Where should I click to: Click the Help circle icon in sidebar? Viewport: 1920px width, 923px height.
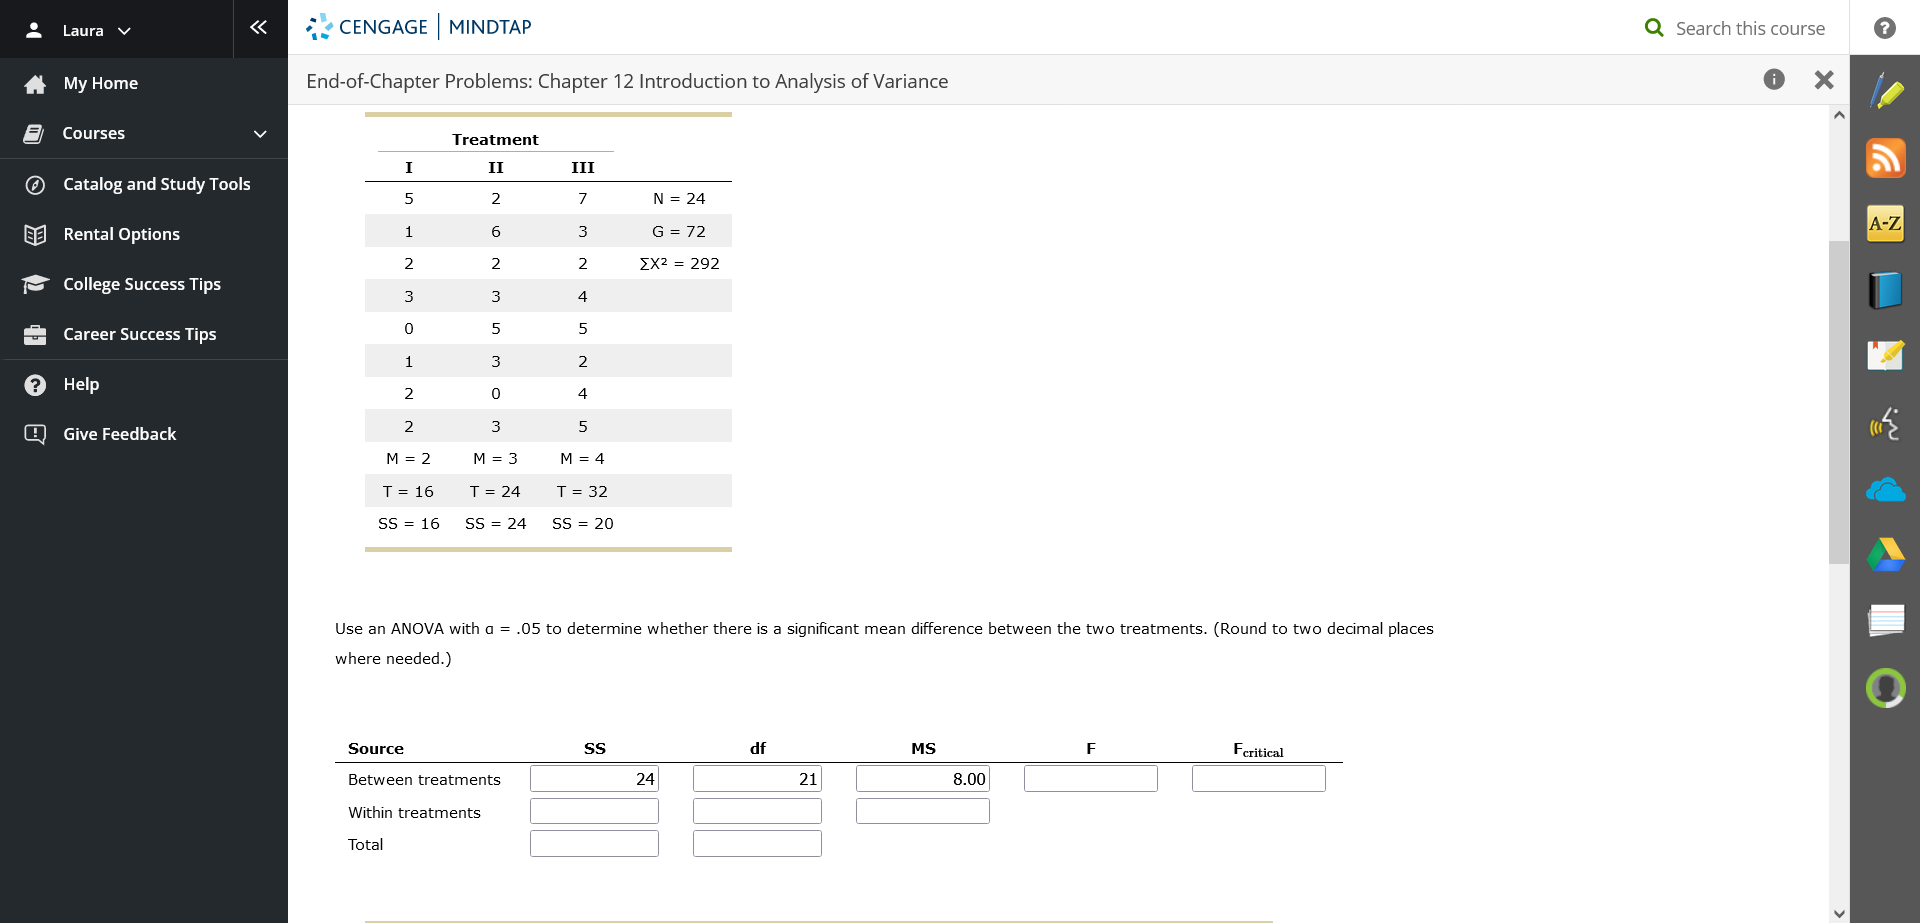coord(35,384)
